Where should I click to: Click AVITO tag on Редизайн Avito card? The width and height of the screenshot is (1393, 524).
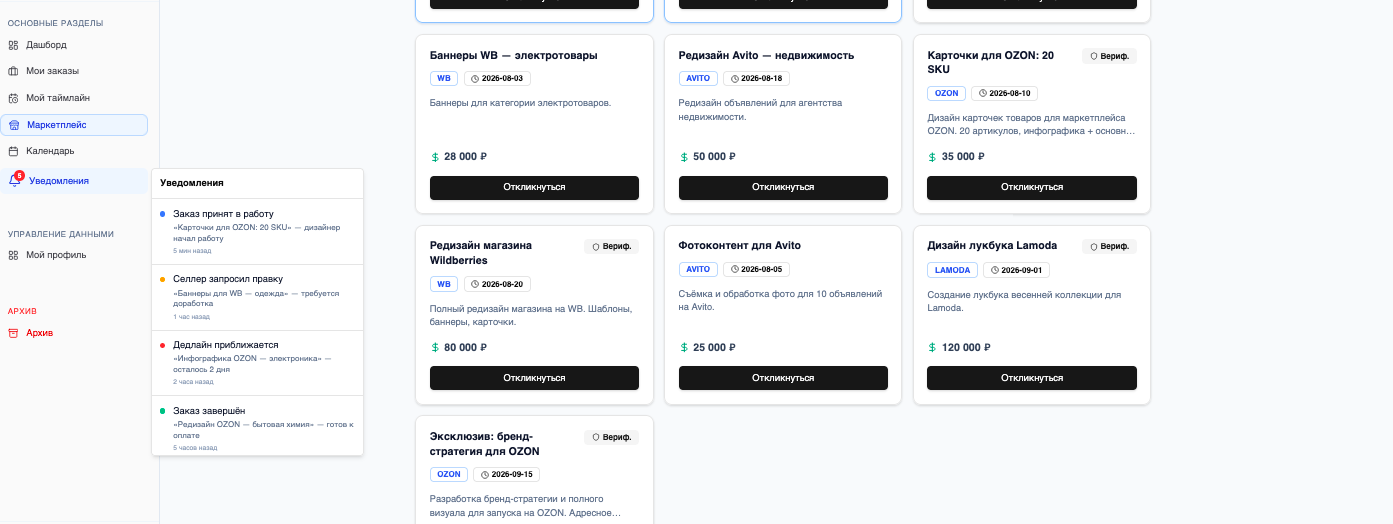click(x=698, y=78)
